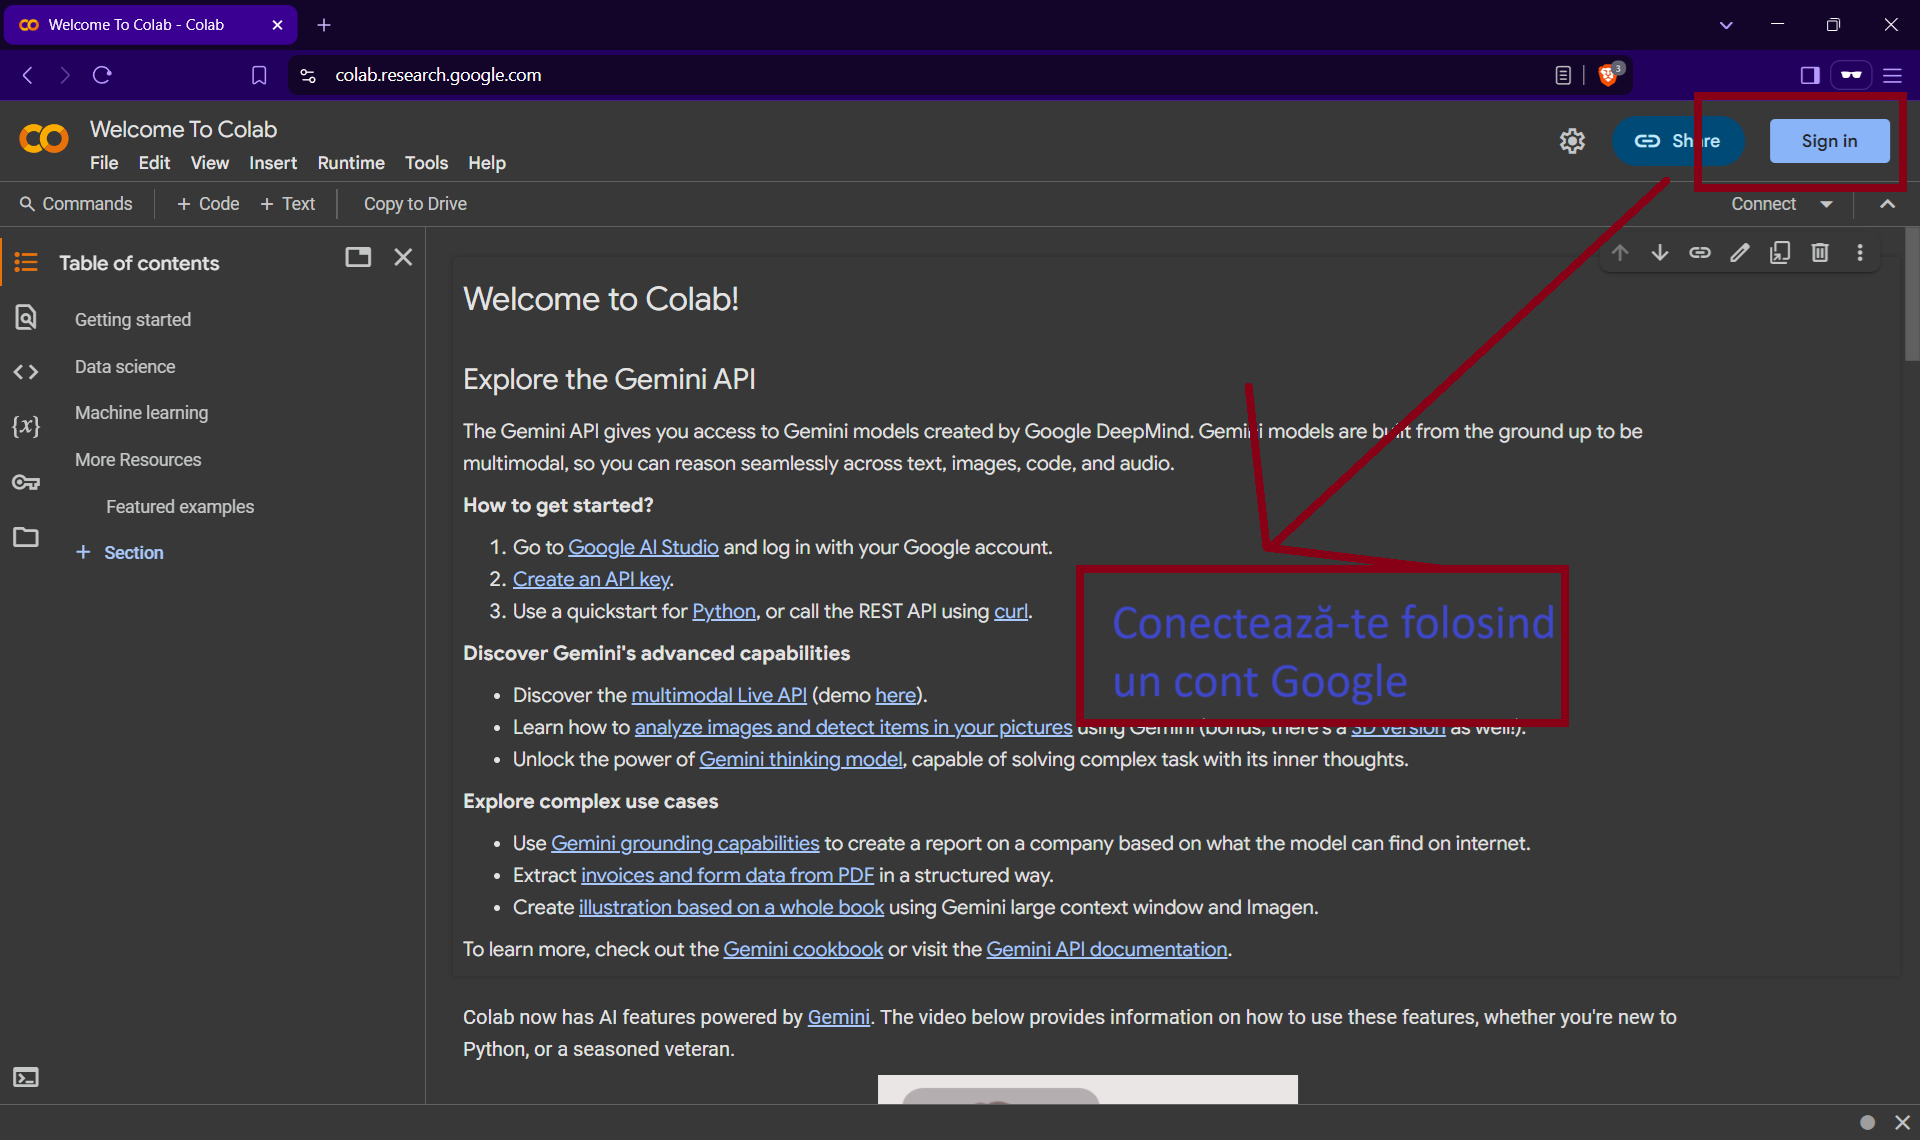Viewport: 1920px width, 1140px height.
Task: Open the Variables panel icon
Action: click(x=26, y=427)
